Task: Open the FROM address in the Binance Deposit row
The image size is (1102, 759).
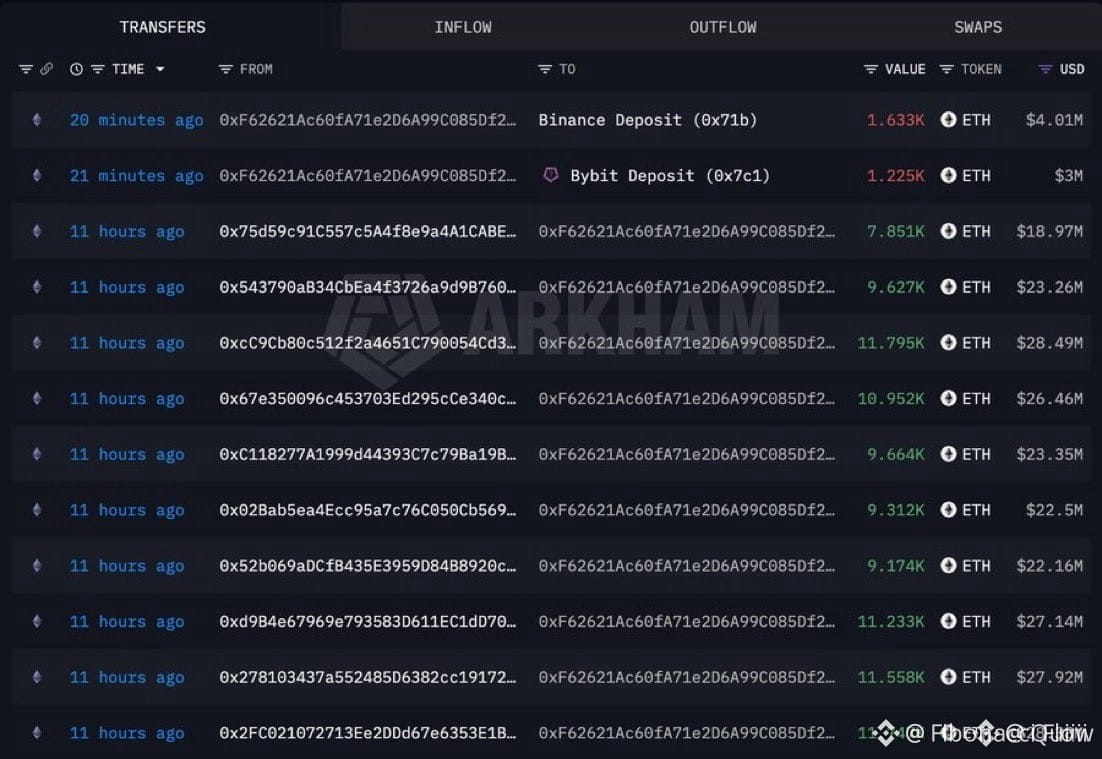Action: (x=368, y=120)
